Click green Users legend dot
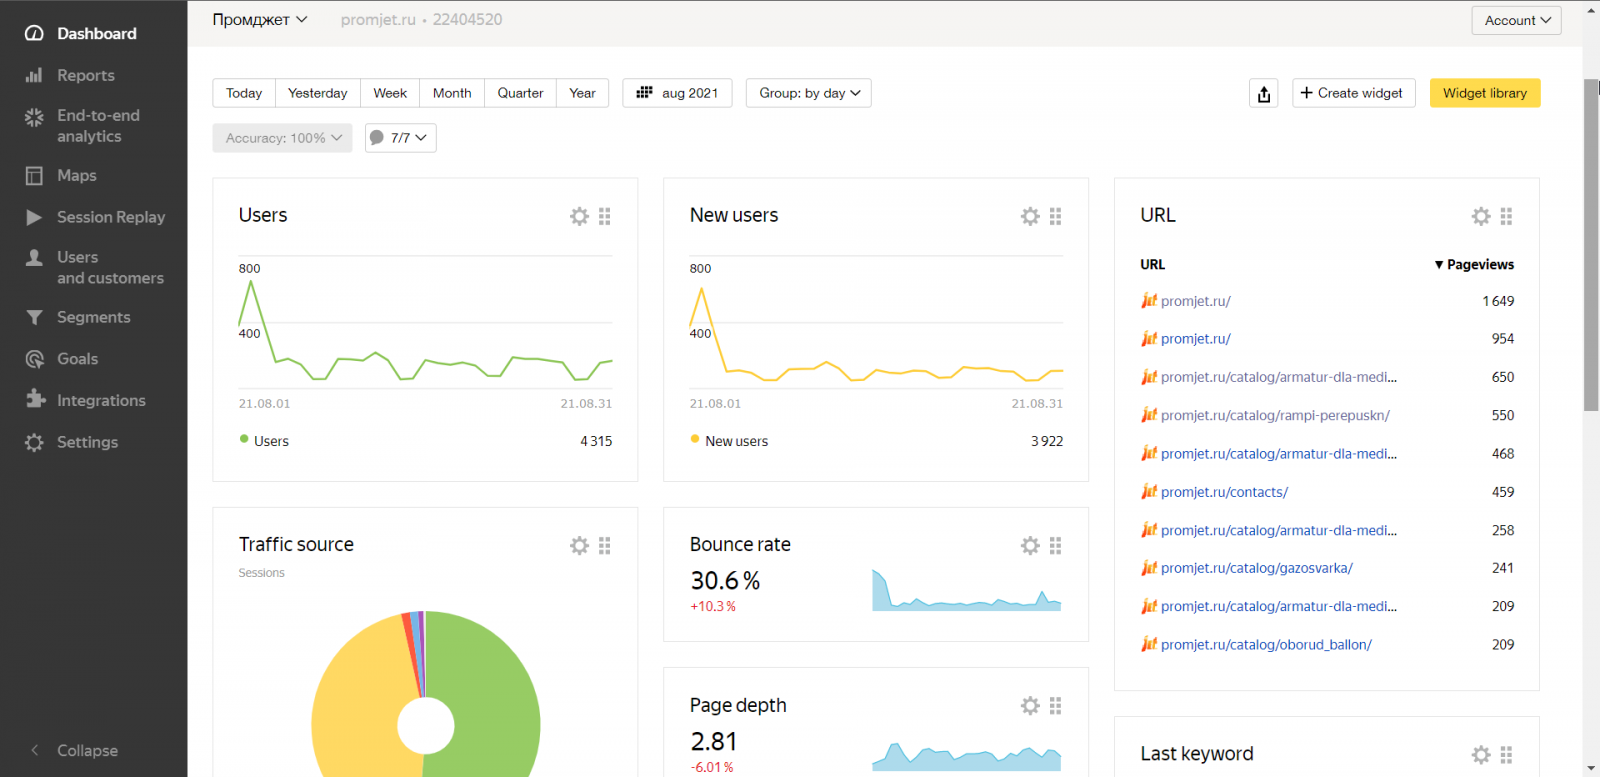 [244, 439]
